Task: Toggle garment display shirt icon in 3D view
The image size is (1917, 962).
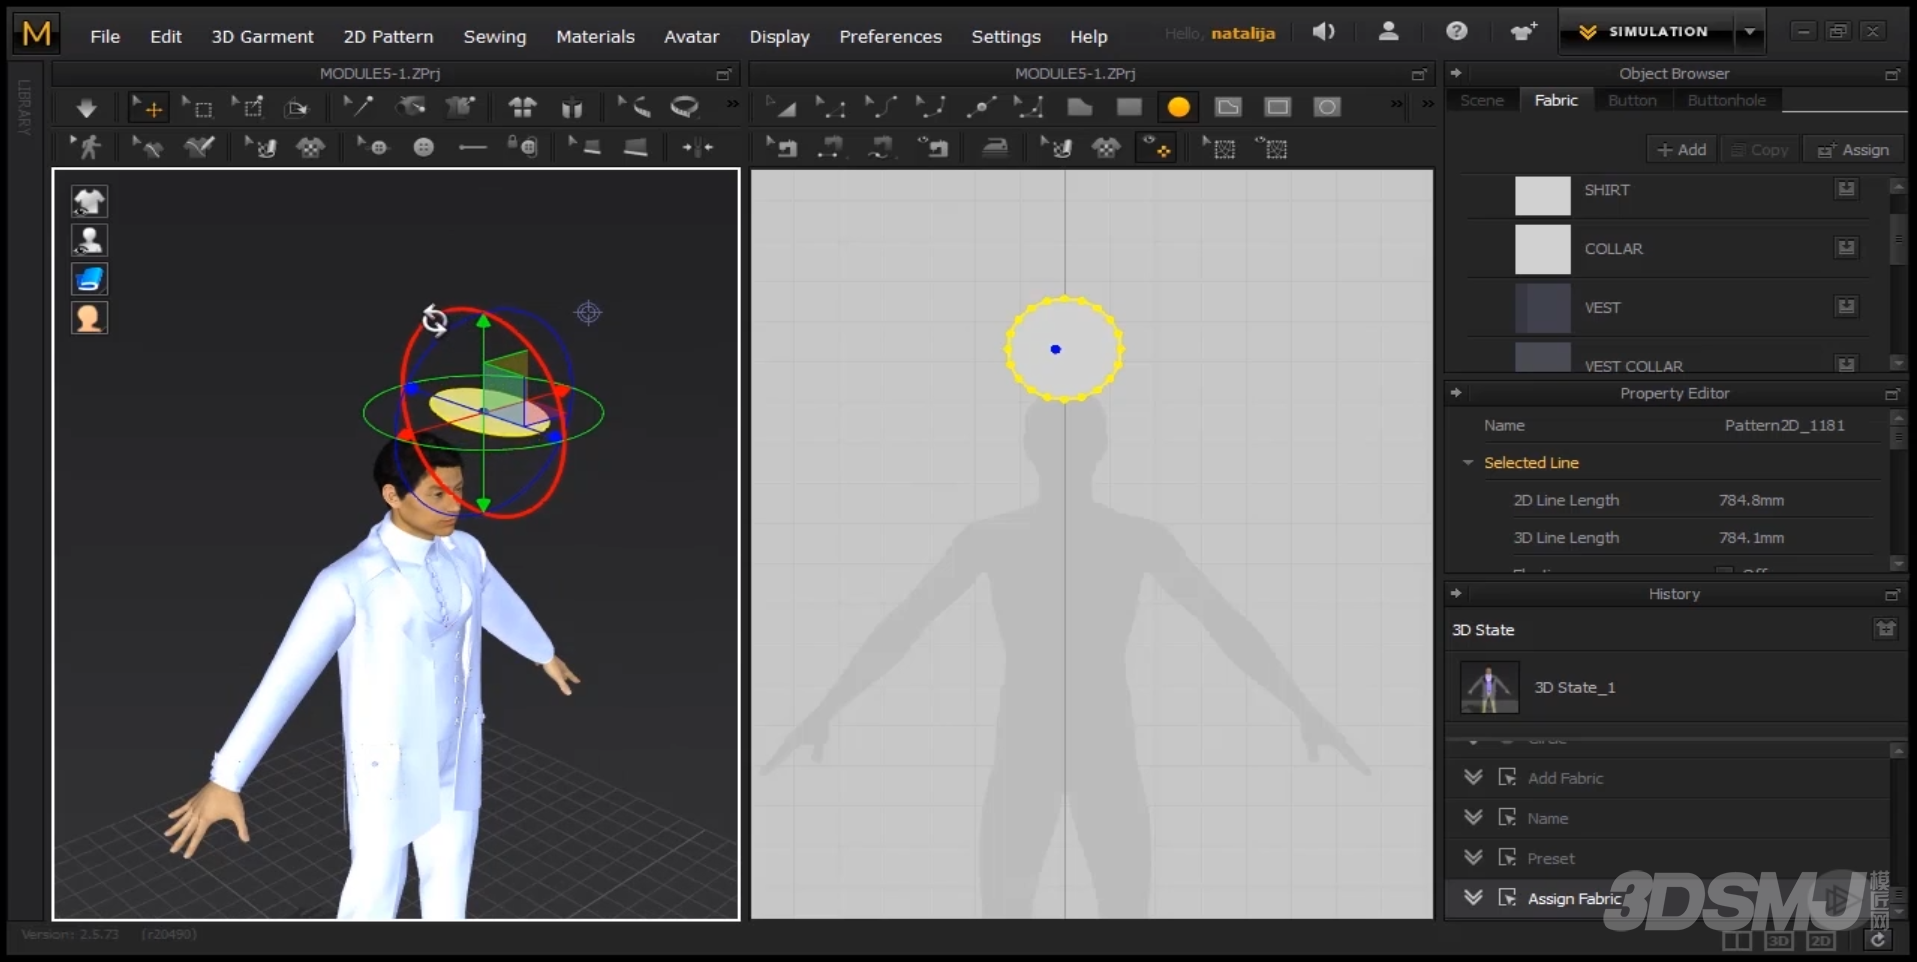Action: point(89,201)
